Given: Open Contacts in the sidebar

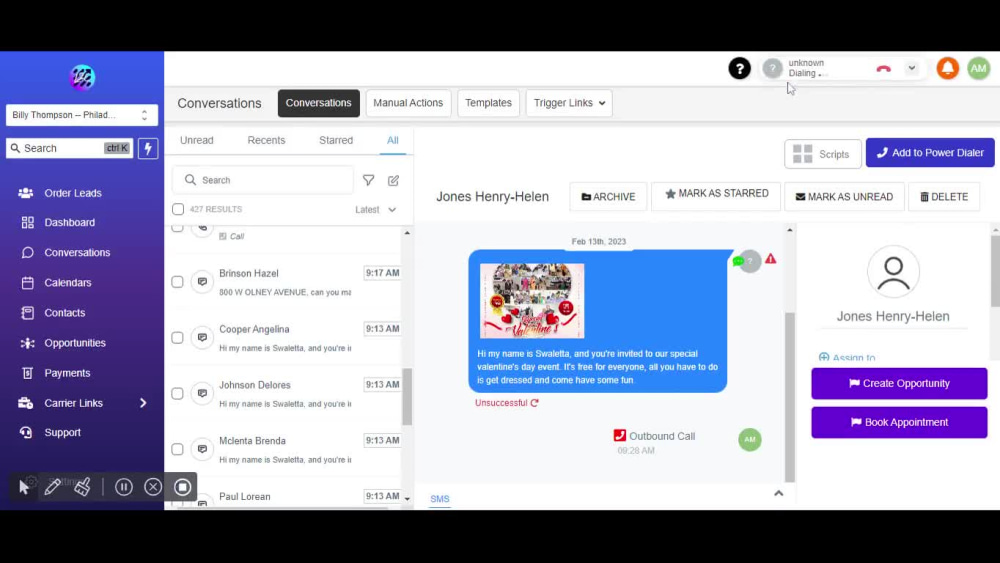Looking at the screenshot, I should pyautogui.click(x=64, y=312).
